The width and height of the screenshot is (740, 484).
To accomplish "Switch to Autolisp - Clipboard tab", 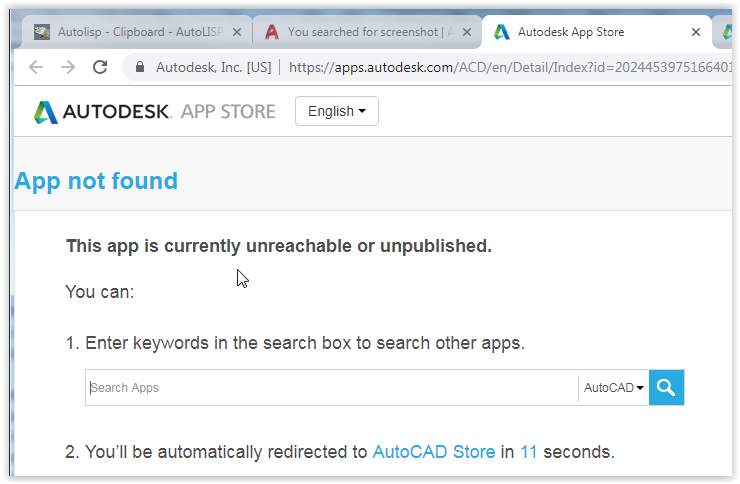I will 140,32.
